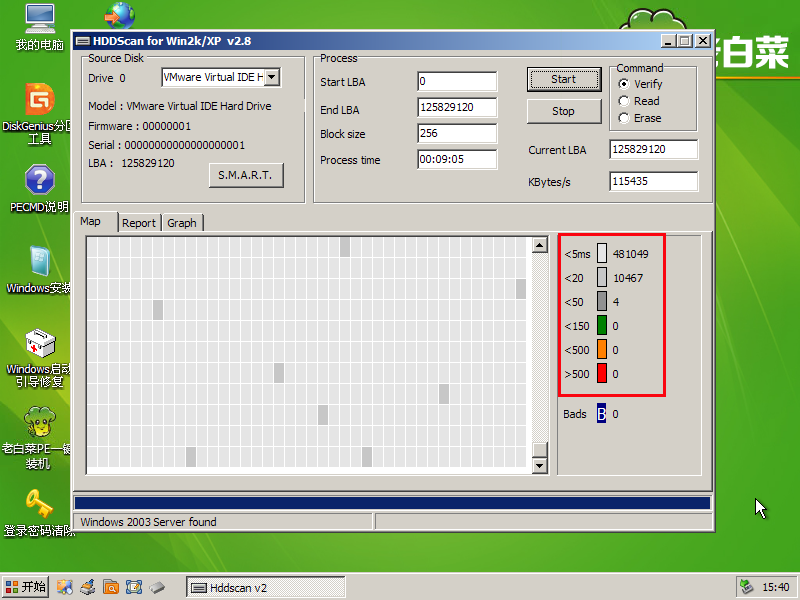The image size is (800, 600).
Task: Click the screen capture quick launch icon
Action: coord(134,587)
